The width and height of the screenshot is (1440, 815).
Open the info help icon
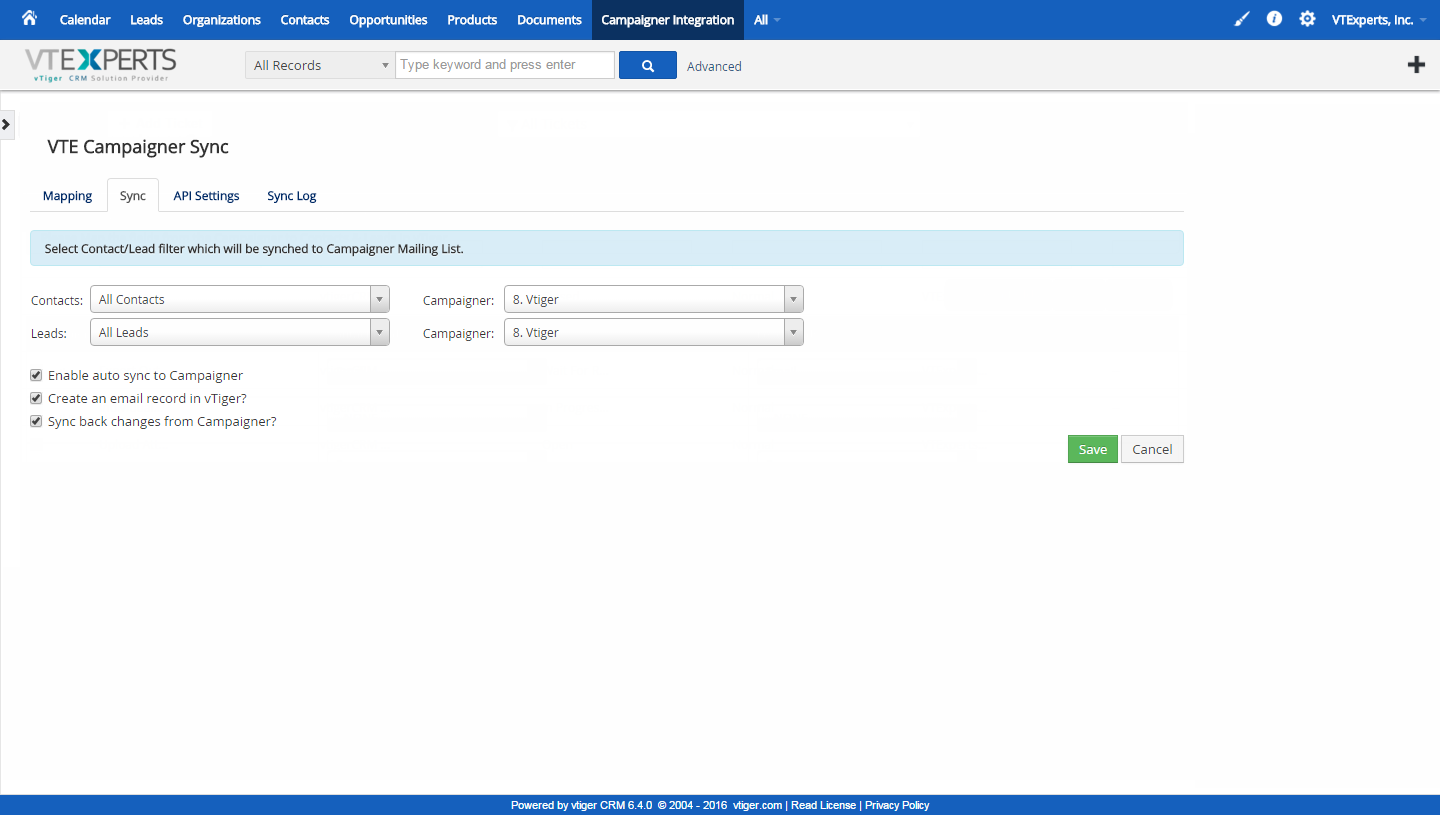click(1274, 19)
